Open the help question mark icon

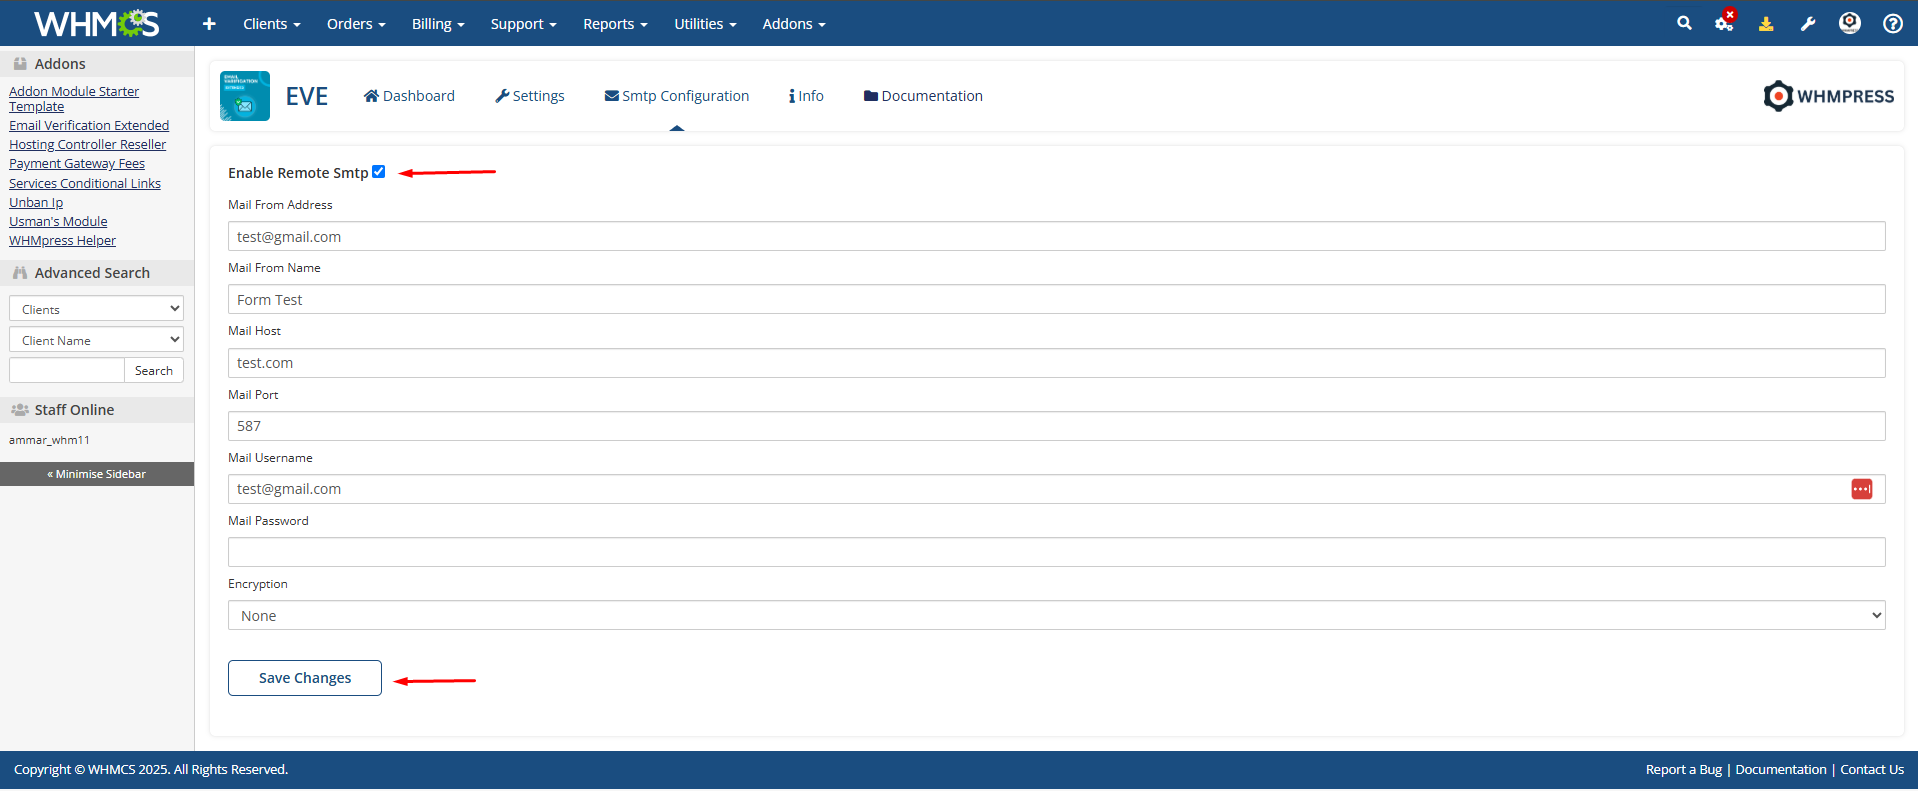1892,23
